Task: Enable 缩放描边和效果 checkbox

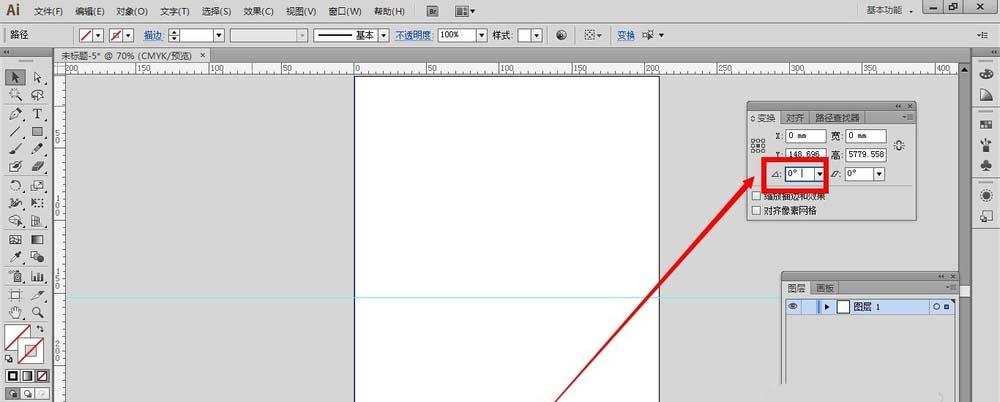Action: tap(757, 197)
